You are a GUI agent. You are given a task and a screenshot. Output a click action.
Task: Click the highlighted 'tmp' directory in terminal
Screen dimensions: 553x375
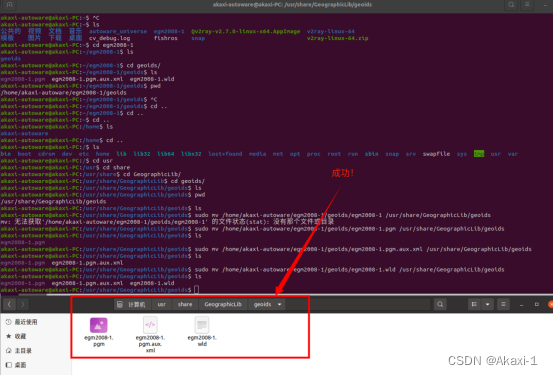479,154
